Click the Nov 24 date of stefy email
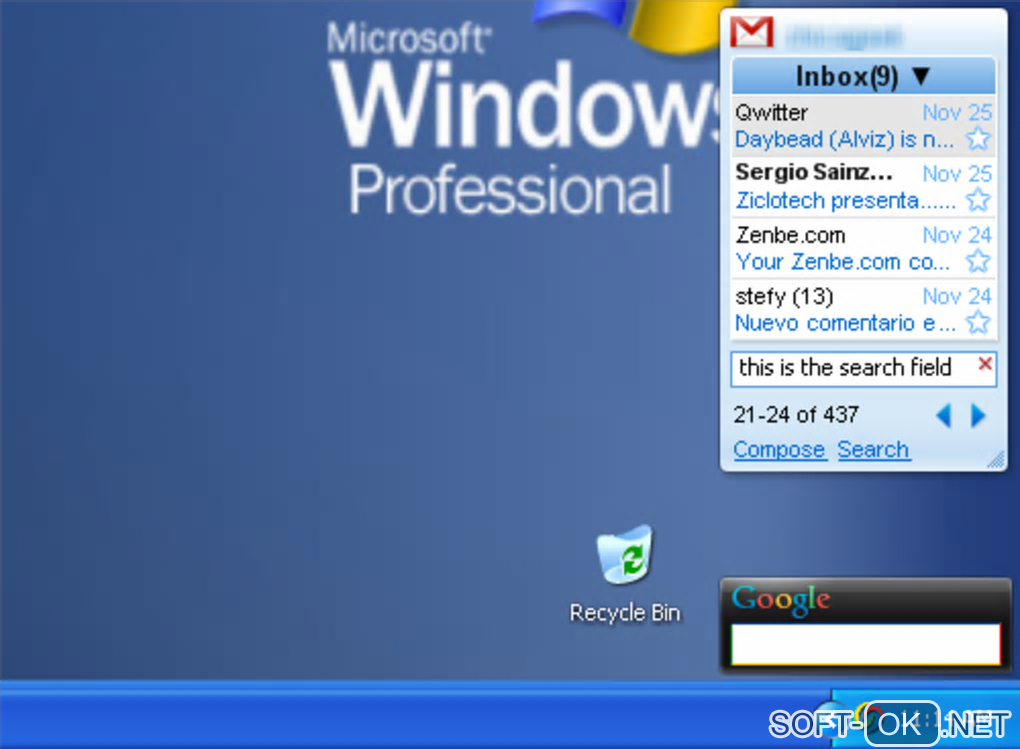Screen dimensions: 1020x749 [957, 297]
